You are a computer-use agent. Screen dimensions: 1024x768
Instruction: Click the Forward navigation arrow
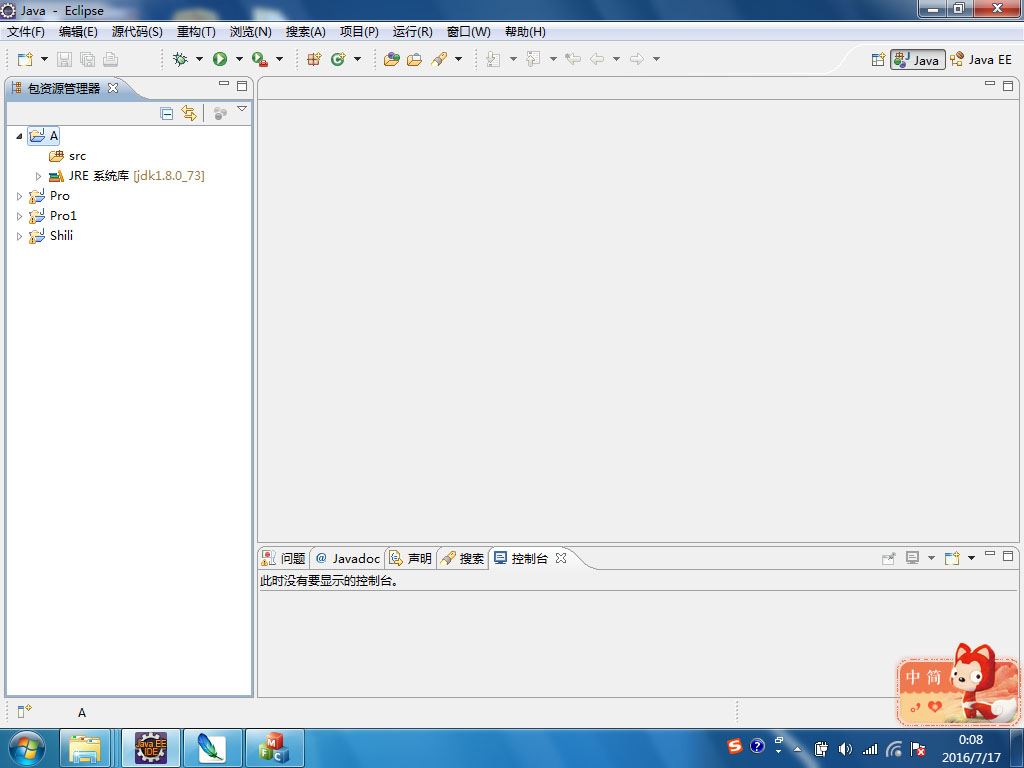[637, 59]
